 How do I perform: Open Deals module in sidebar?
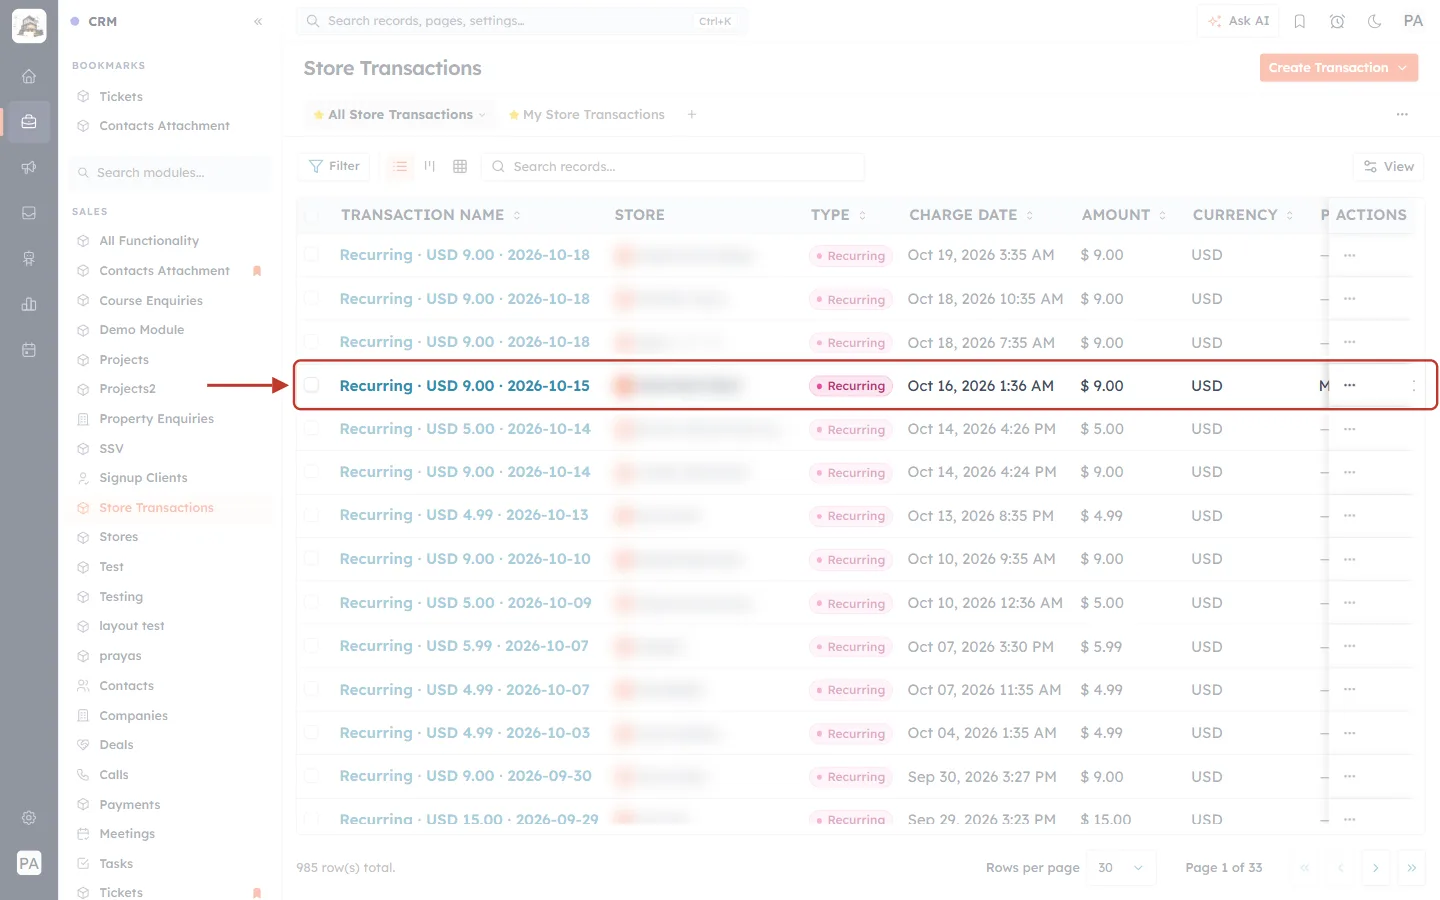click(116, 745)
